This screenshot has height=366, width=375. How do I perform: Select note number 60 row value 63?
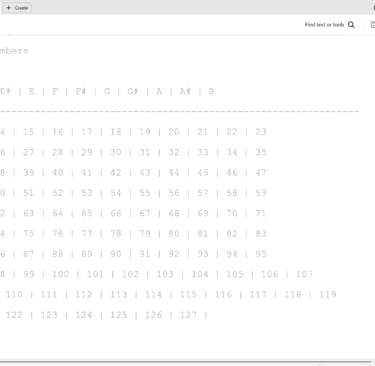(x=29, y=213)
